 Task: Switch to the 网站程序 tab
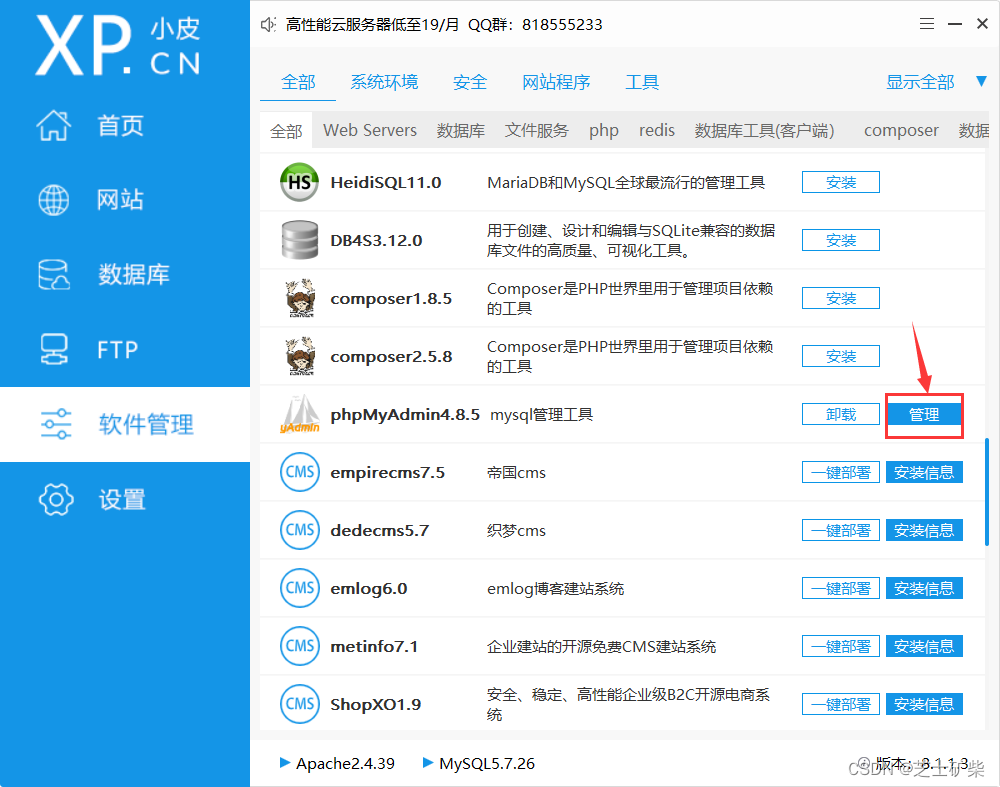[556, 82]
